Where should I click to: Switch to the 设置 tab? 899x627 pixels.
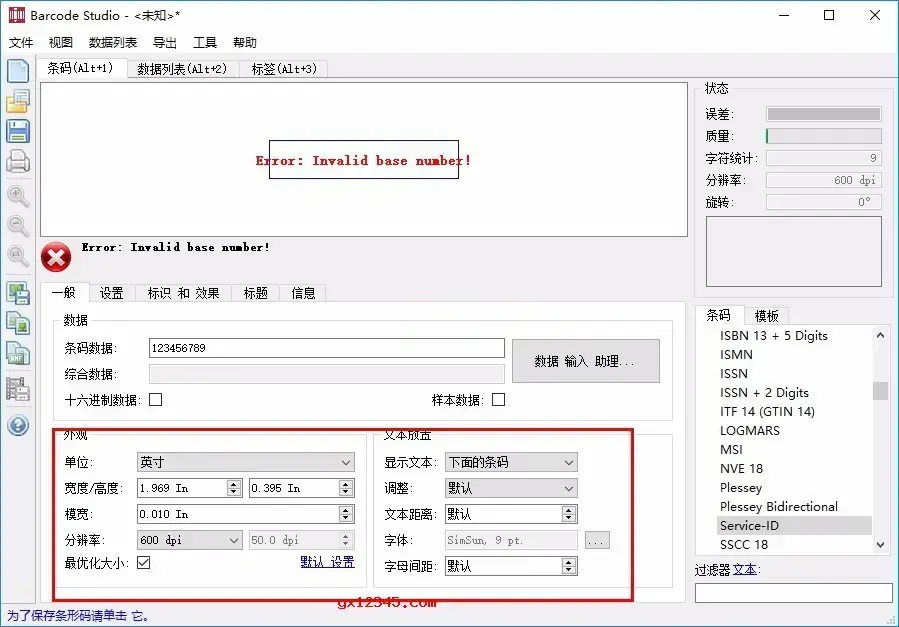[x=112, y=293]
